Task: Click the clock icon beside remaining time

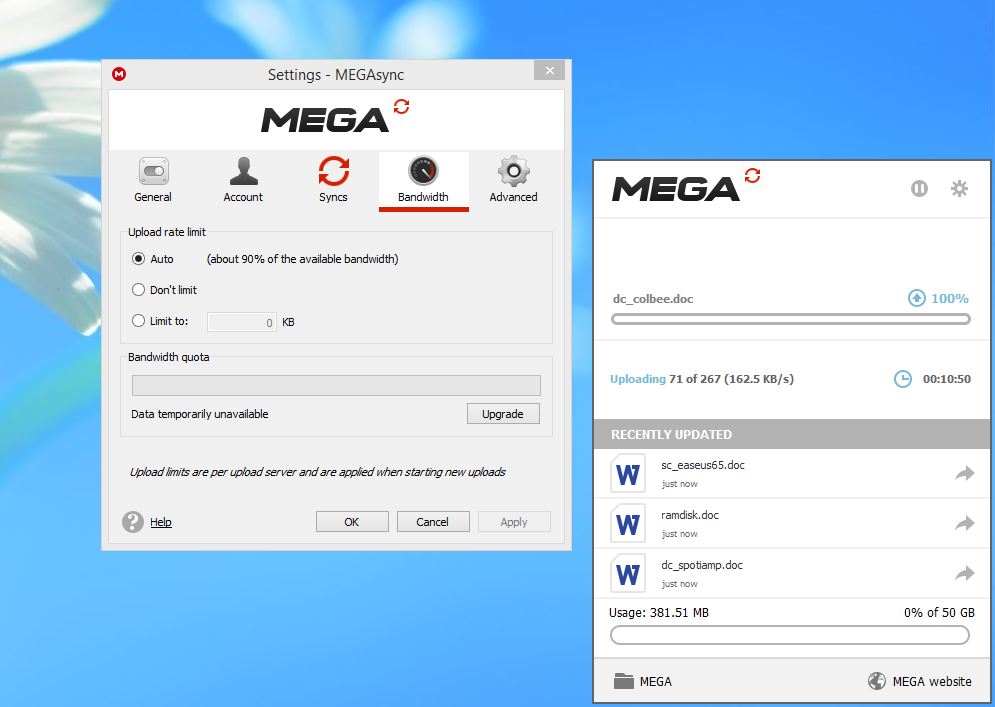Action: (x=902, y=379)
